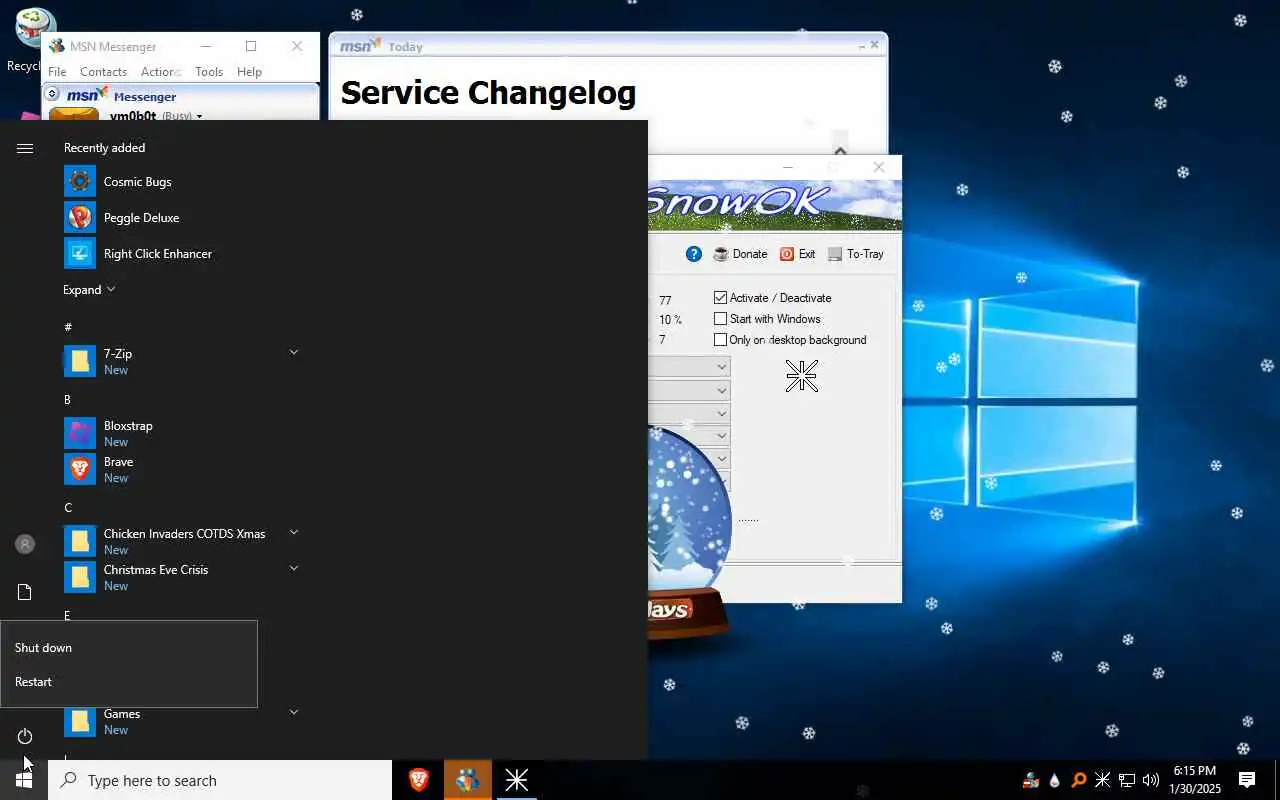Click the C letter header in app list
This screenshot has height=800, width=1280.
pyautogui.click(x=68, y=508)
